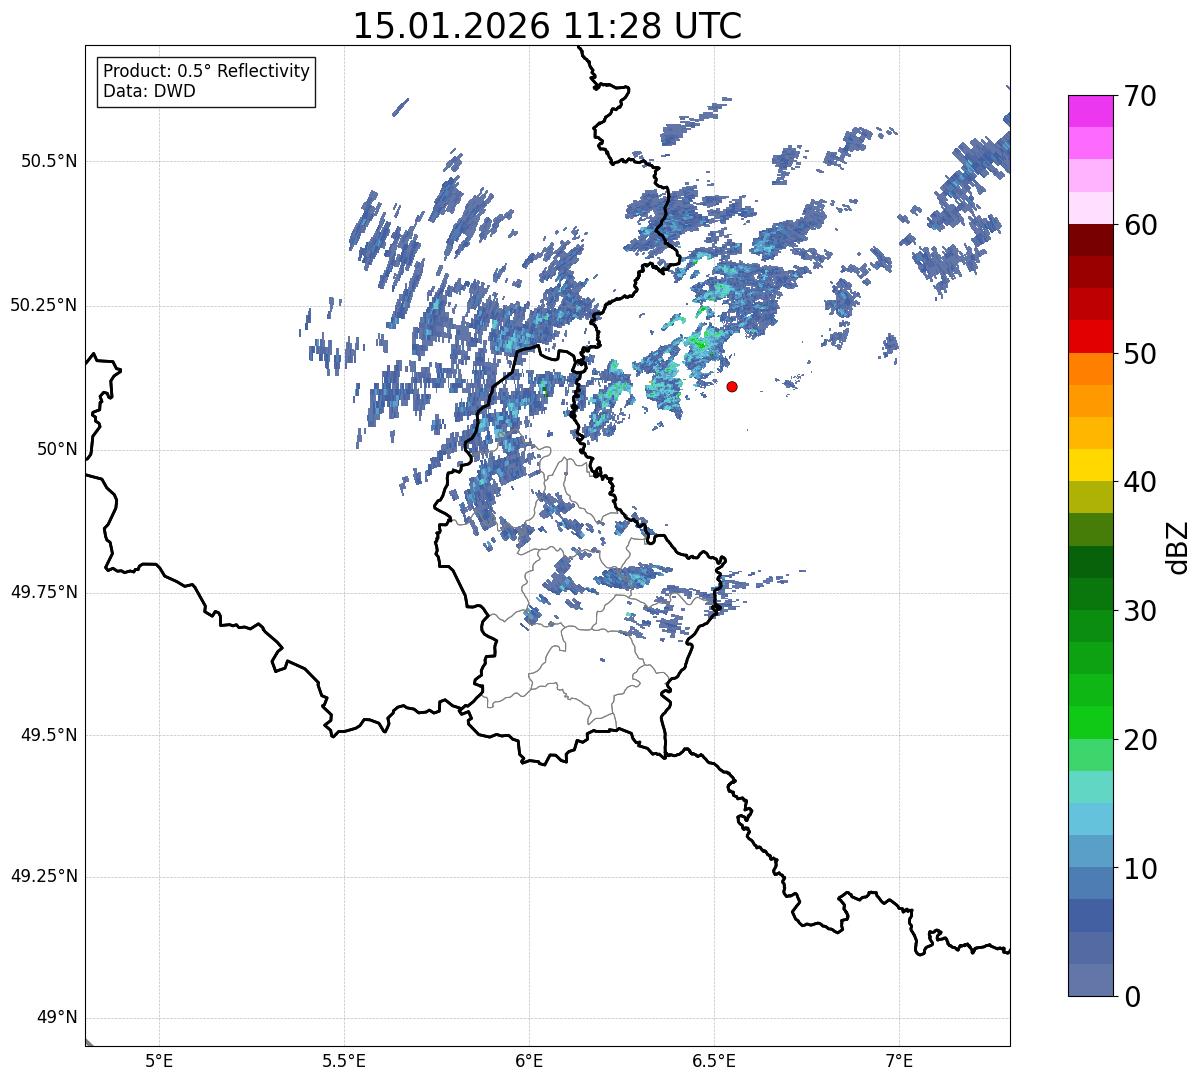The width and height of the screenshot is (1202, 1081).
Task: Click the yellow colorbar swatch near 40
Action: [1090, 465]
